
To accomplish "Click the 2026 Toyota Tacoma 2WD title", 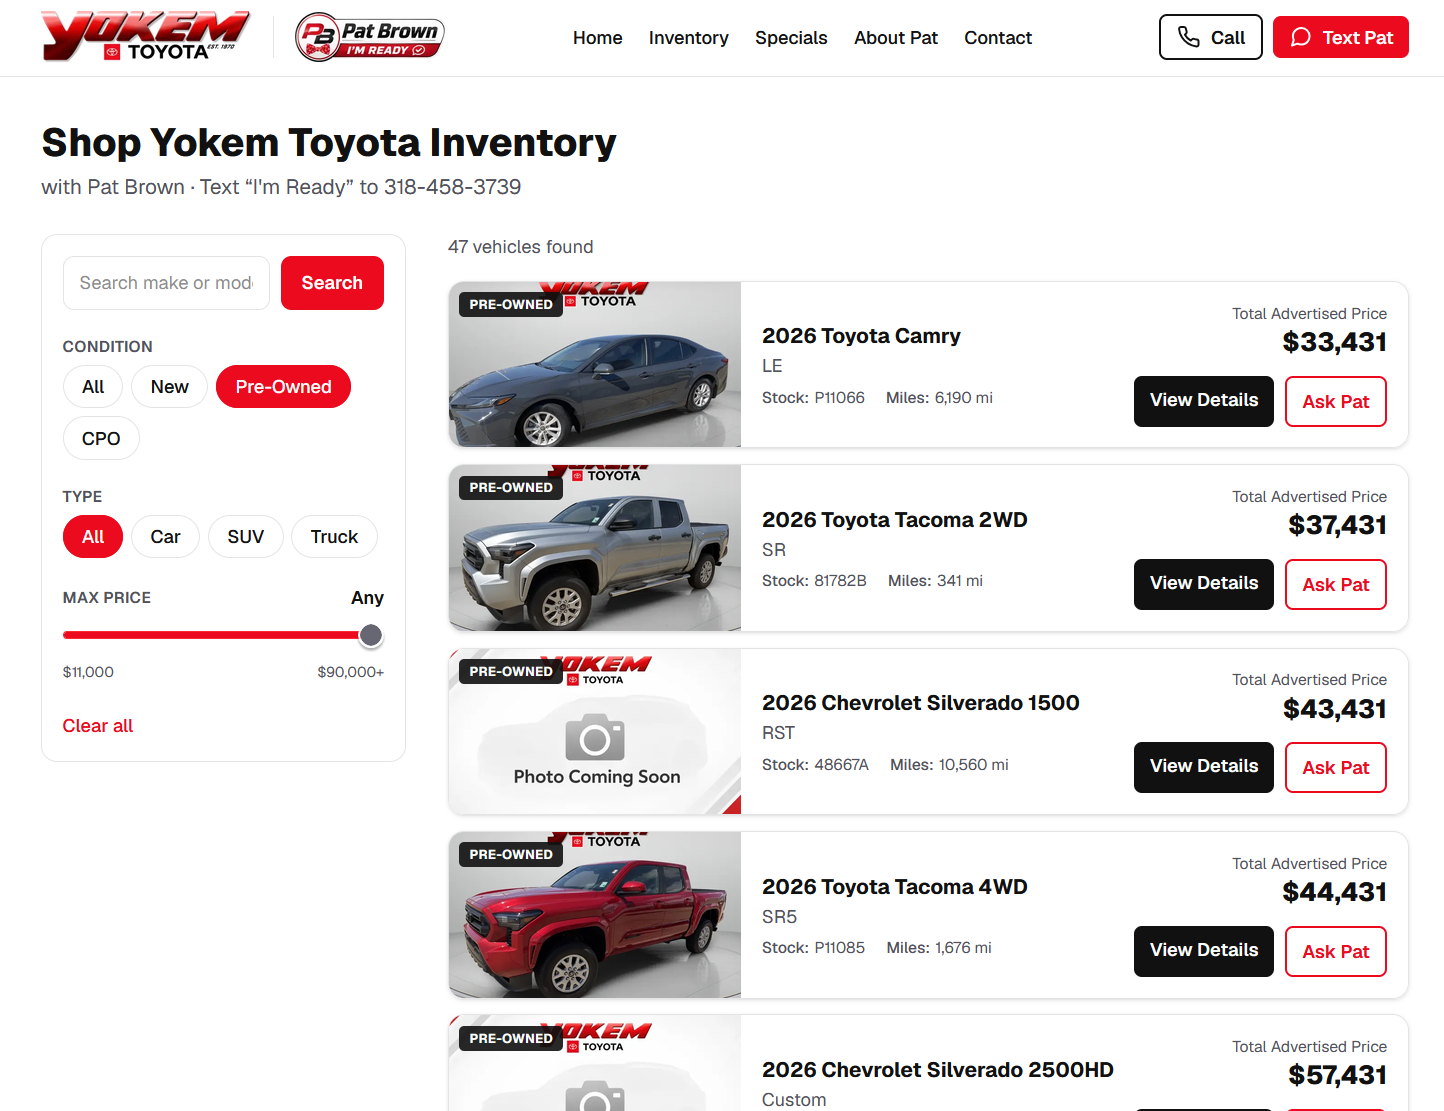I will (x=895, y=520).
